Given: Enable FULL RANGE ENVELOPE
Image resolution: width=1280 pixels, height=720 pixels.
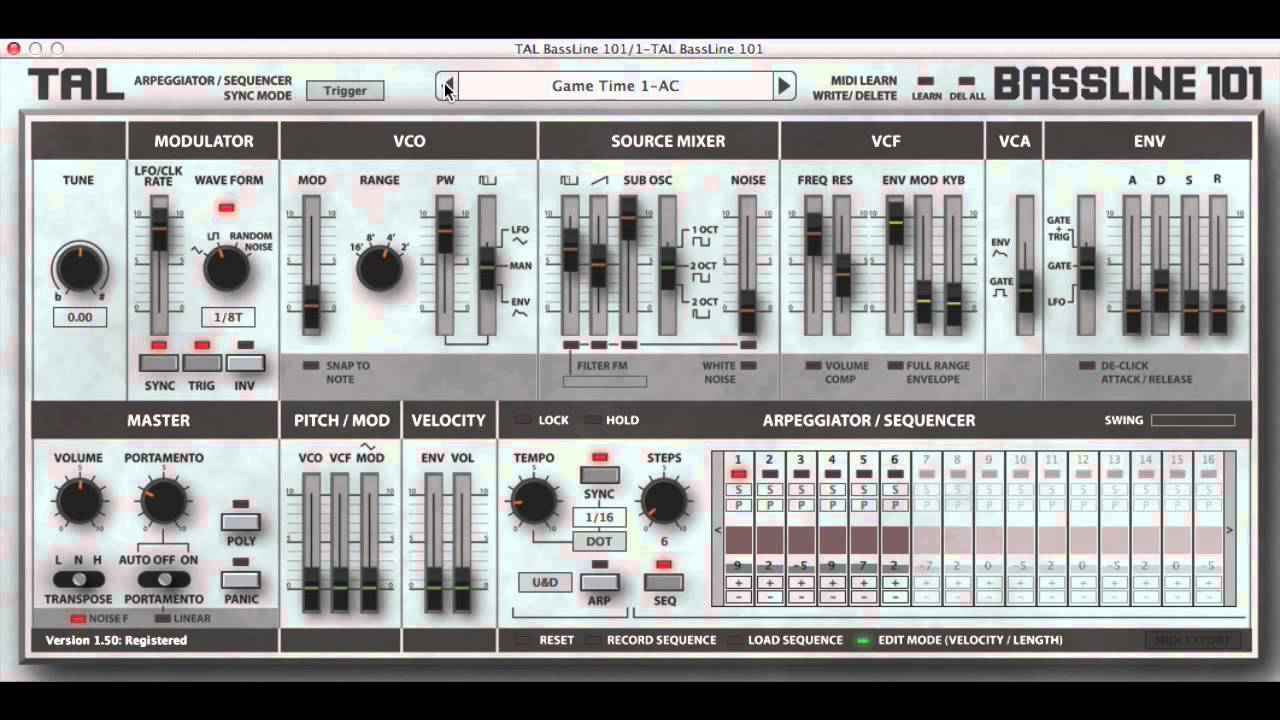Looking at the screenshot, I should pos(895,366).
